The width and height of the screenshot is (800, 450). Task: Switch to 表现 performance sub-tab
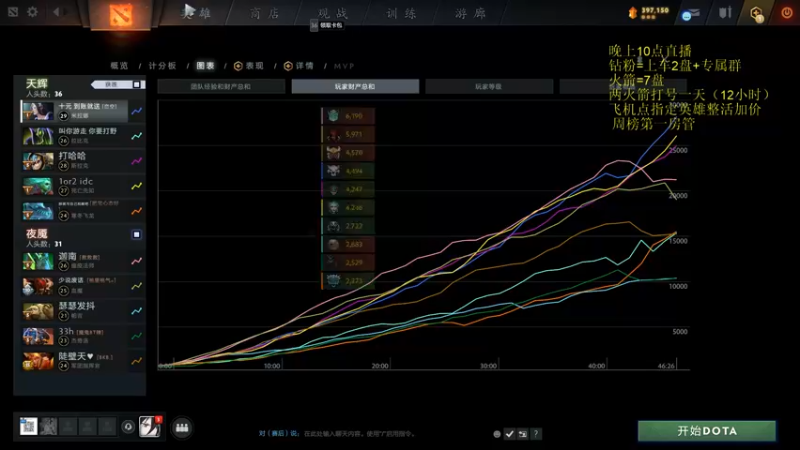pyautogui.click(x=249, y=66)
